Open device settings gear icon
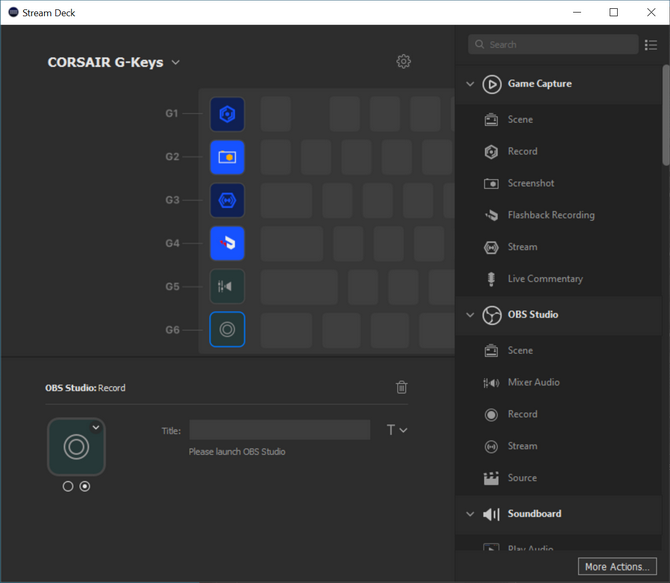 pyautogui.click(x=403, y=62)
